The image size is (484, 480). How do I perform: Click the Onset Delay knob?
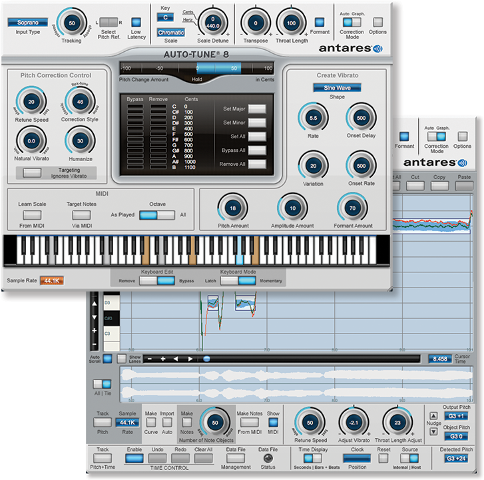[x=361, y=118]
